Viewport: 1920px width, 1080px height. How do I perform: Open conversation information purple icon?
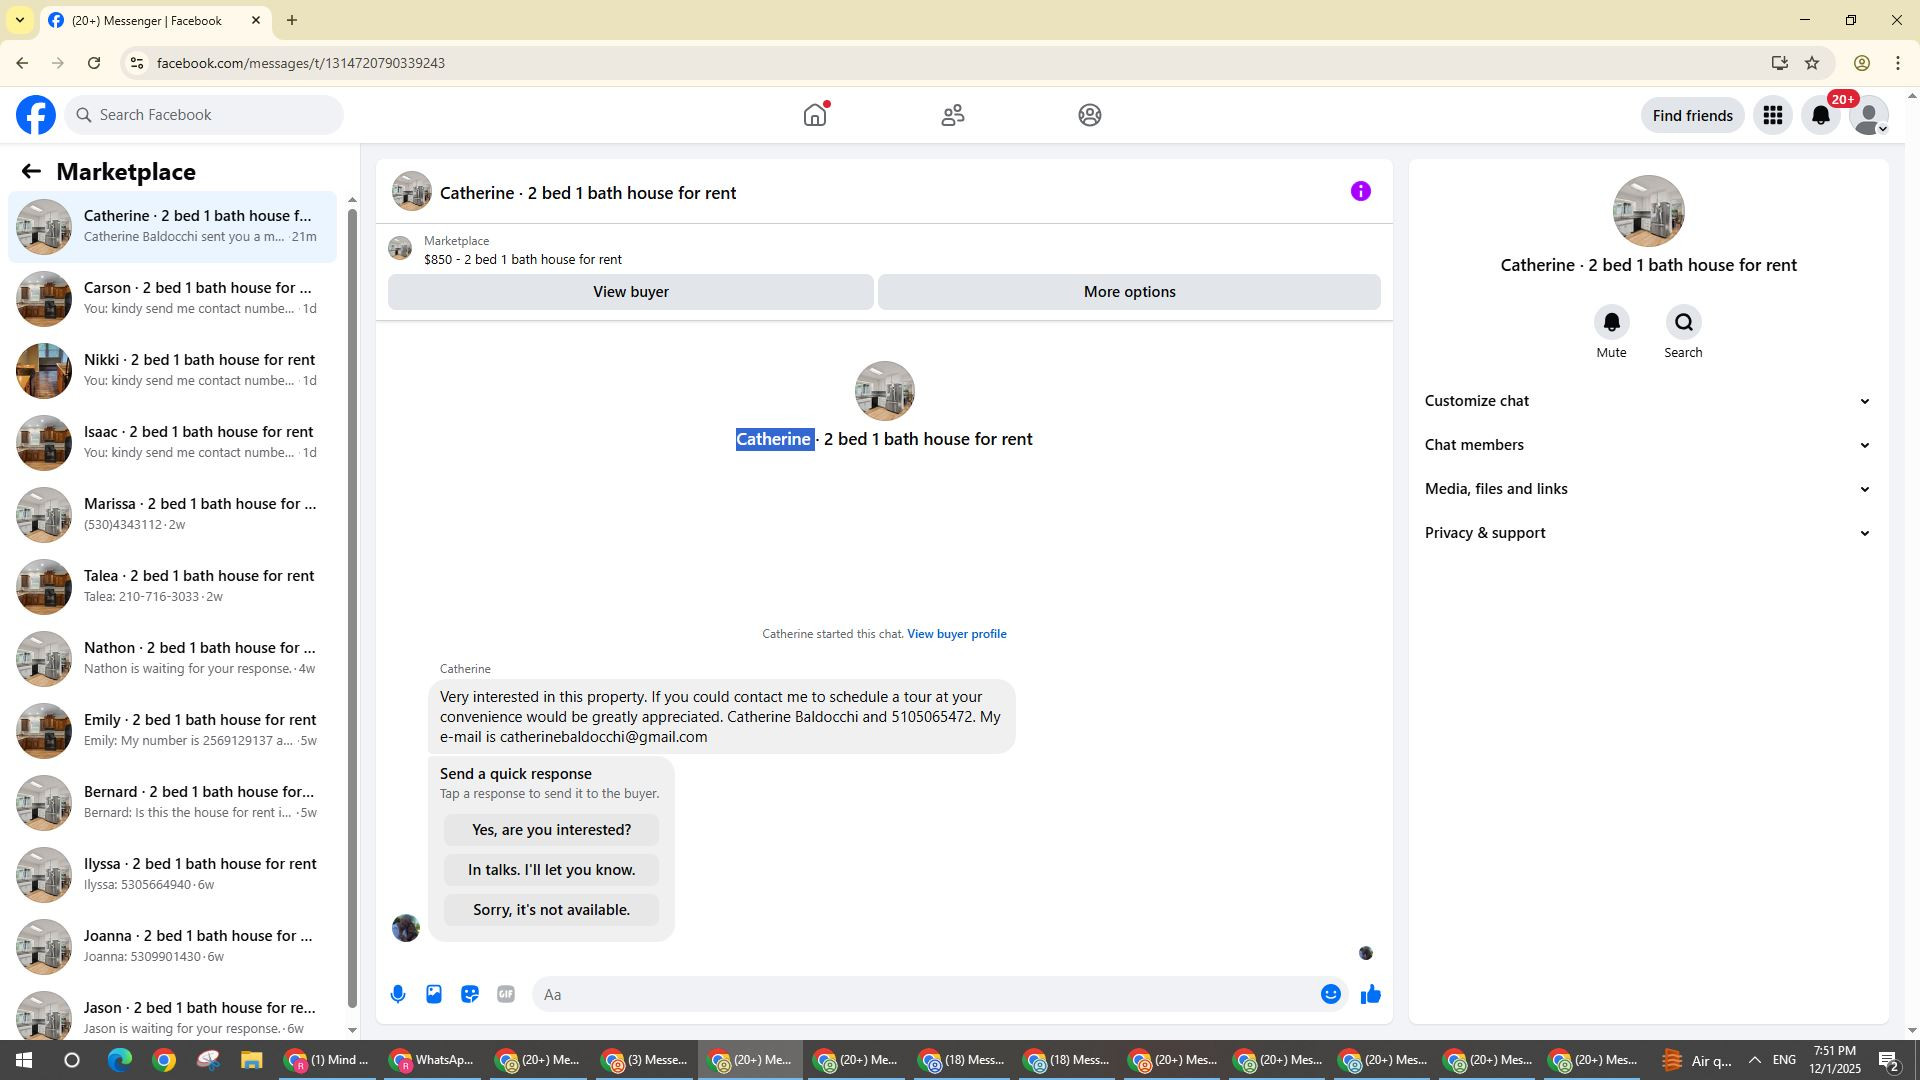click(1360, 191)
